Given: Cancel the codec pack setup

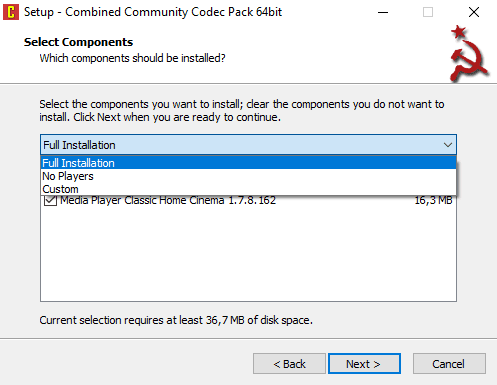Looking at the screenshot, I should pyautogui.click(x=449, y=364).
